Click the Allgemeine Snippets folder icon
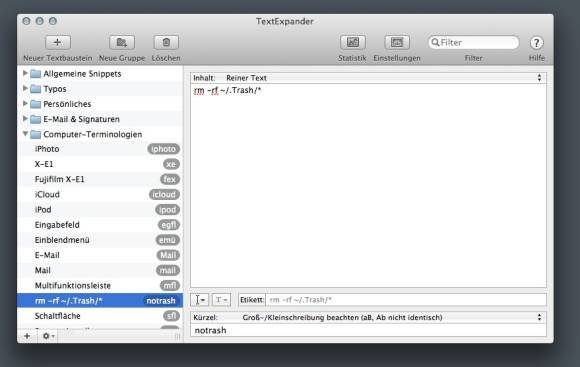This screenshot has height=367, width=580. pyautogui.click(x=36, y=74)
